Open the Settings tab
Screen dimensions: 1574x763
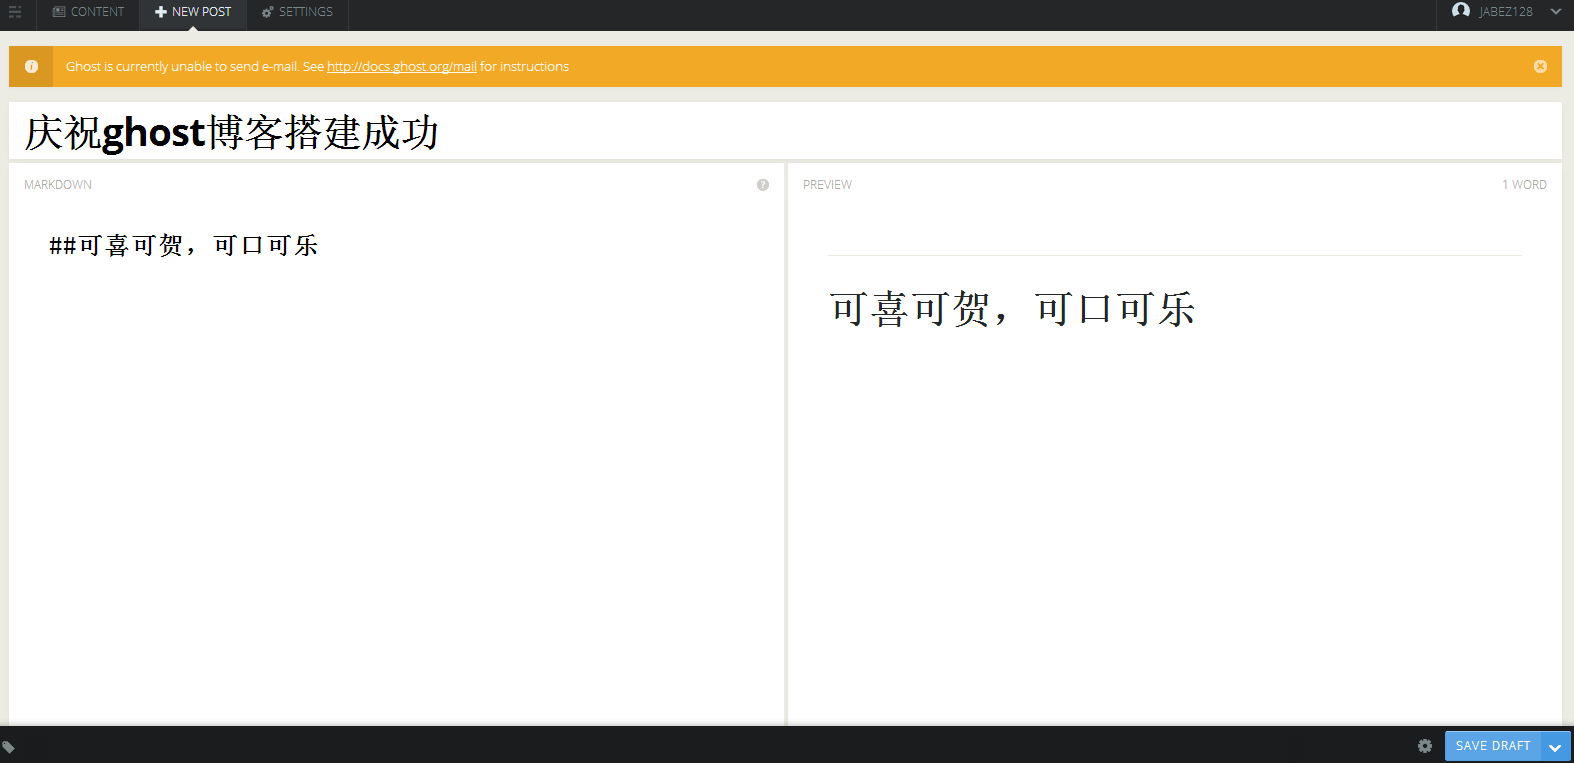point(297,12)
